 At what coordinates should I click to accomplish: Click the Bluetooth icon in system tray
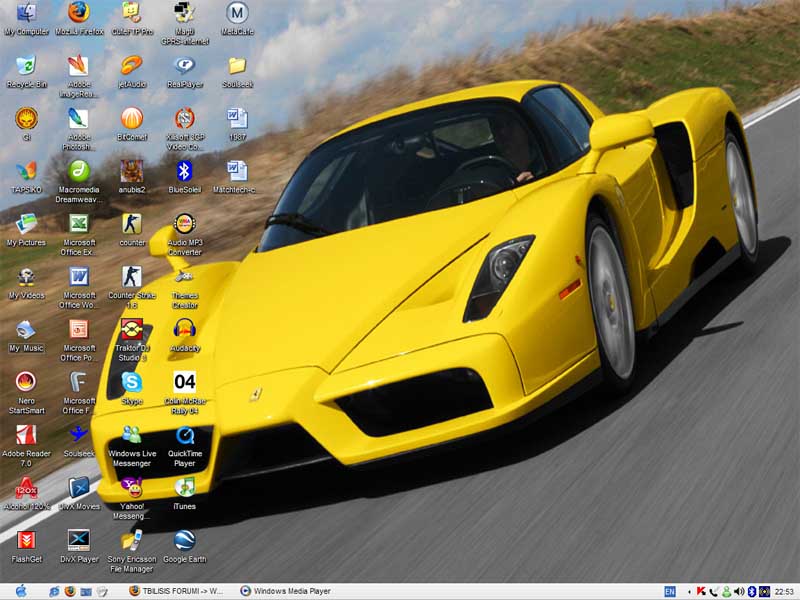pos(752,591)
